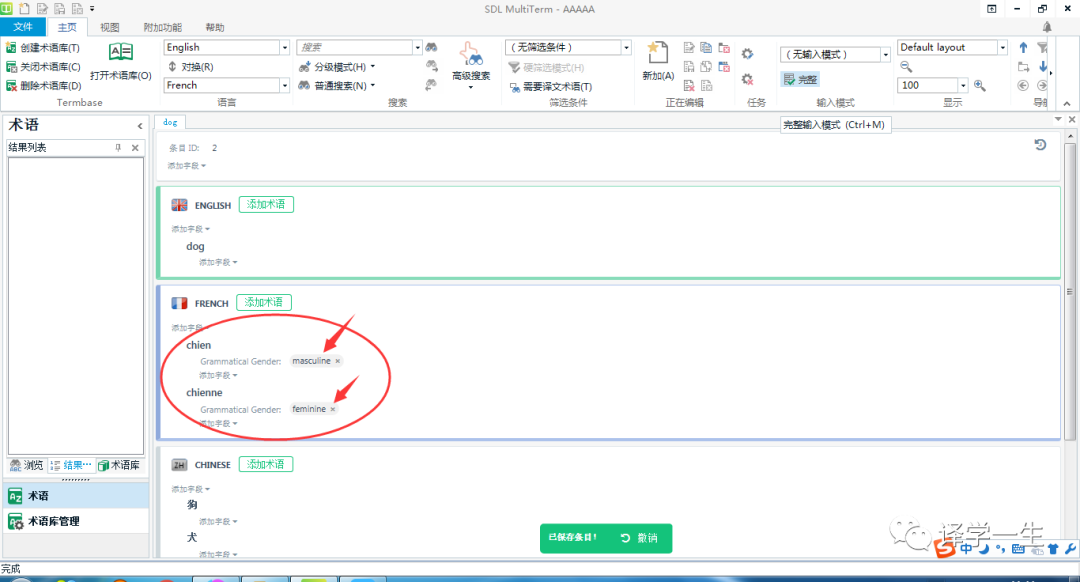This screenshot has width=1080, height=582.
Task: Switch to 浏览 tab in side panel
Action: pos(27,466)
